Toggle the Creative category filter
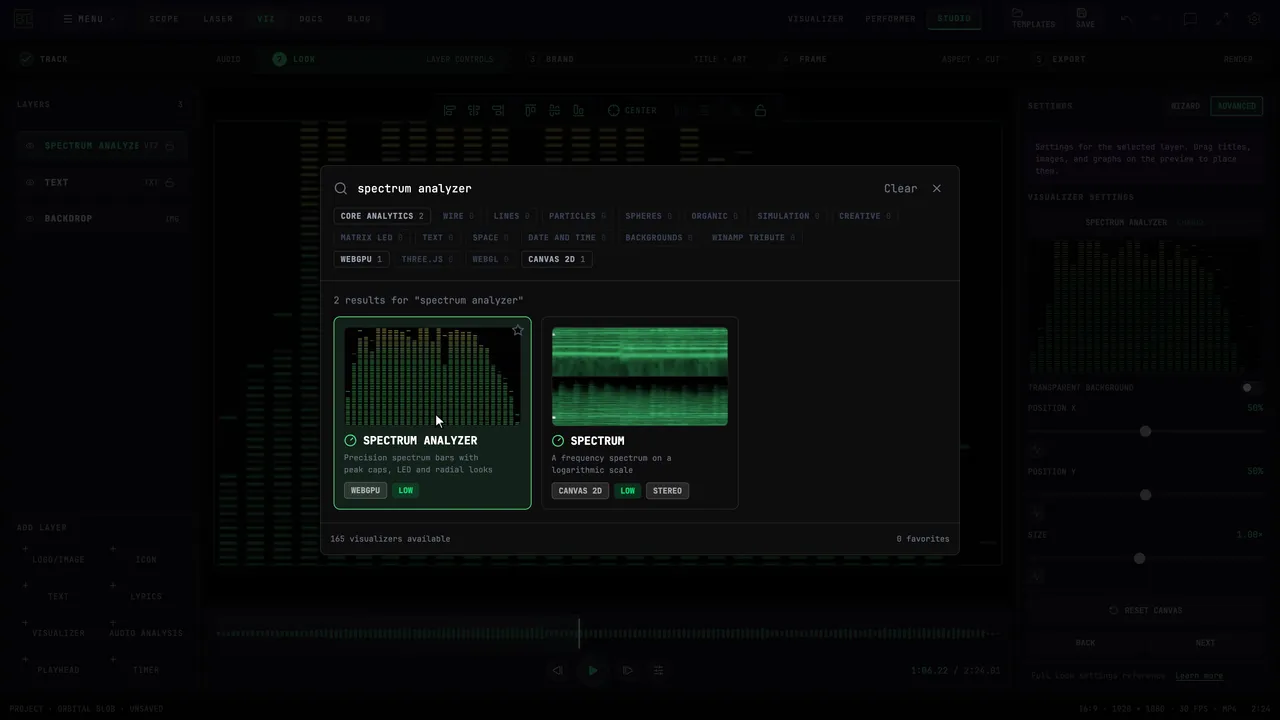 click(865, 216)
